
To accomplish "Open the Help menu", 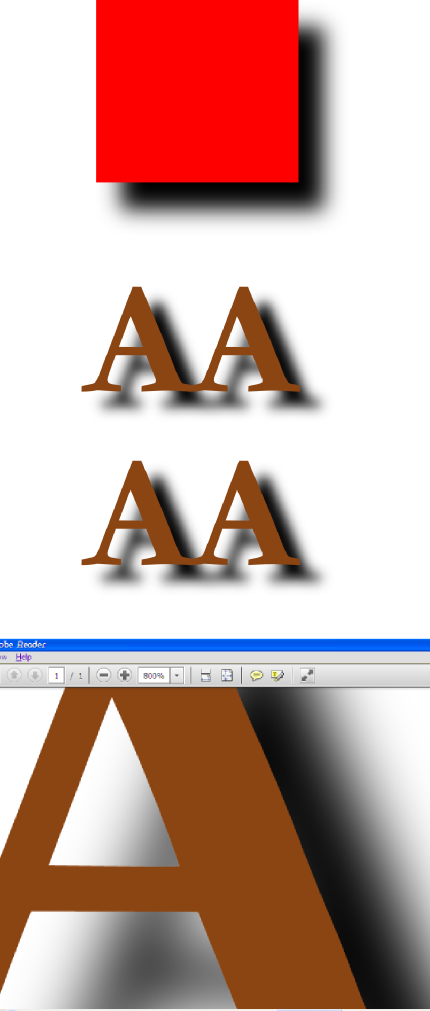I will [23, 657].
